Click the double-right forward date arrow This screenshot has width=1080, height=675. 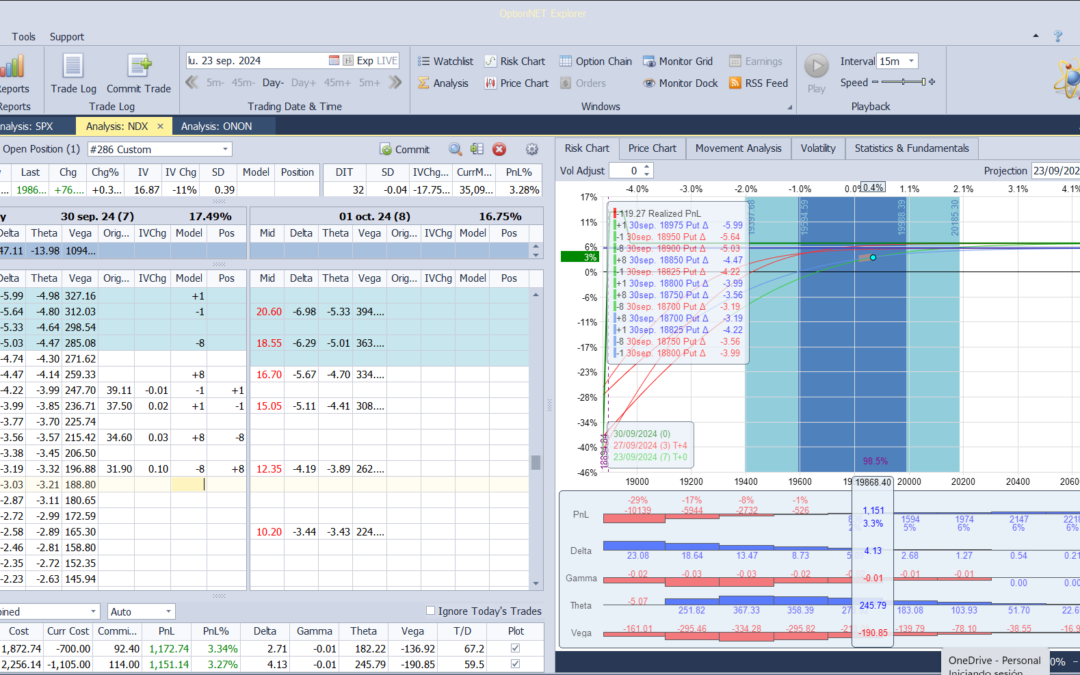(395, 83)
